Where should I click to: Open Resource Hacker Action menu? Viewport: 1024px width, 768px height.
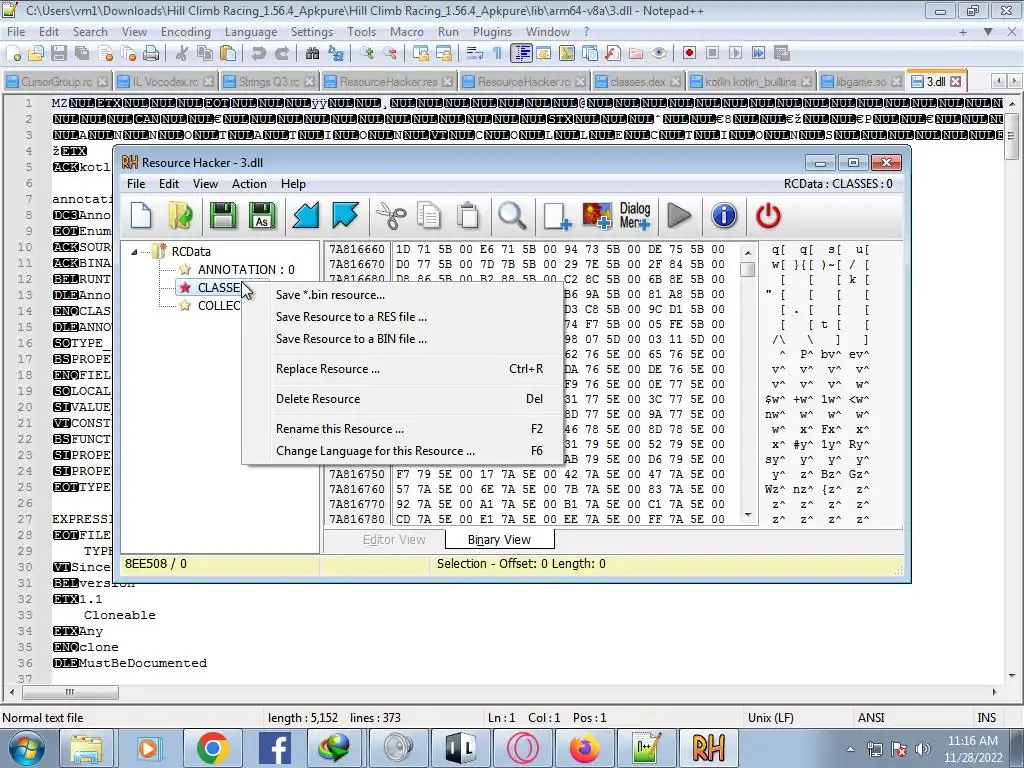tap(249, 184)
